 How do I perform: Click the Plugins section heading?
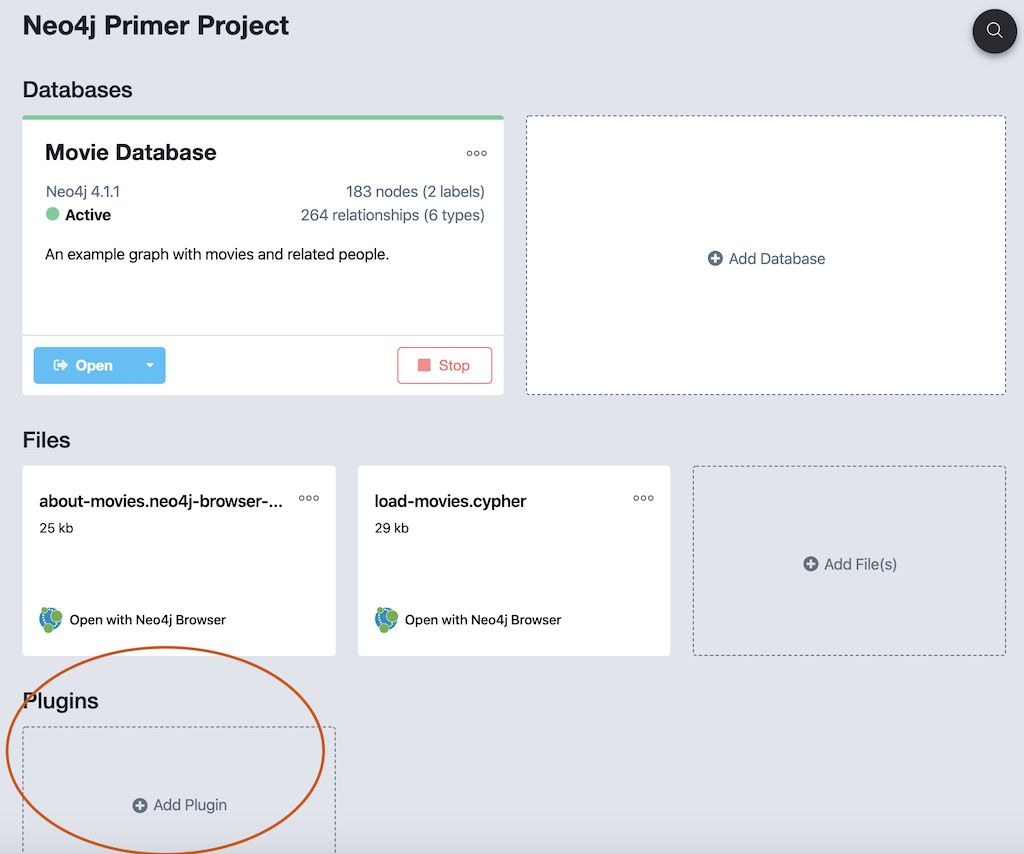pyautogui.click(x=61, y=701)
